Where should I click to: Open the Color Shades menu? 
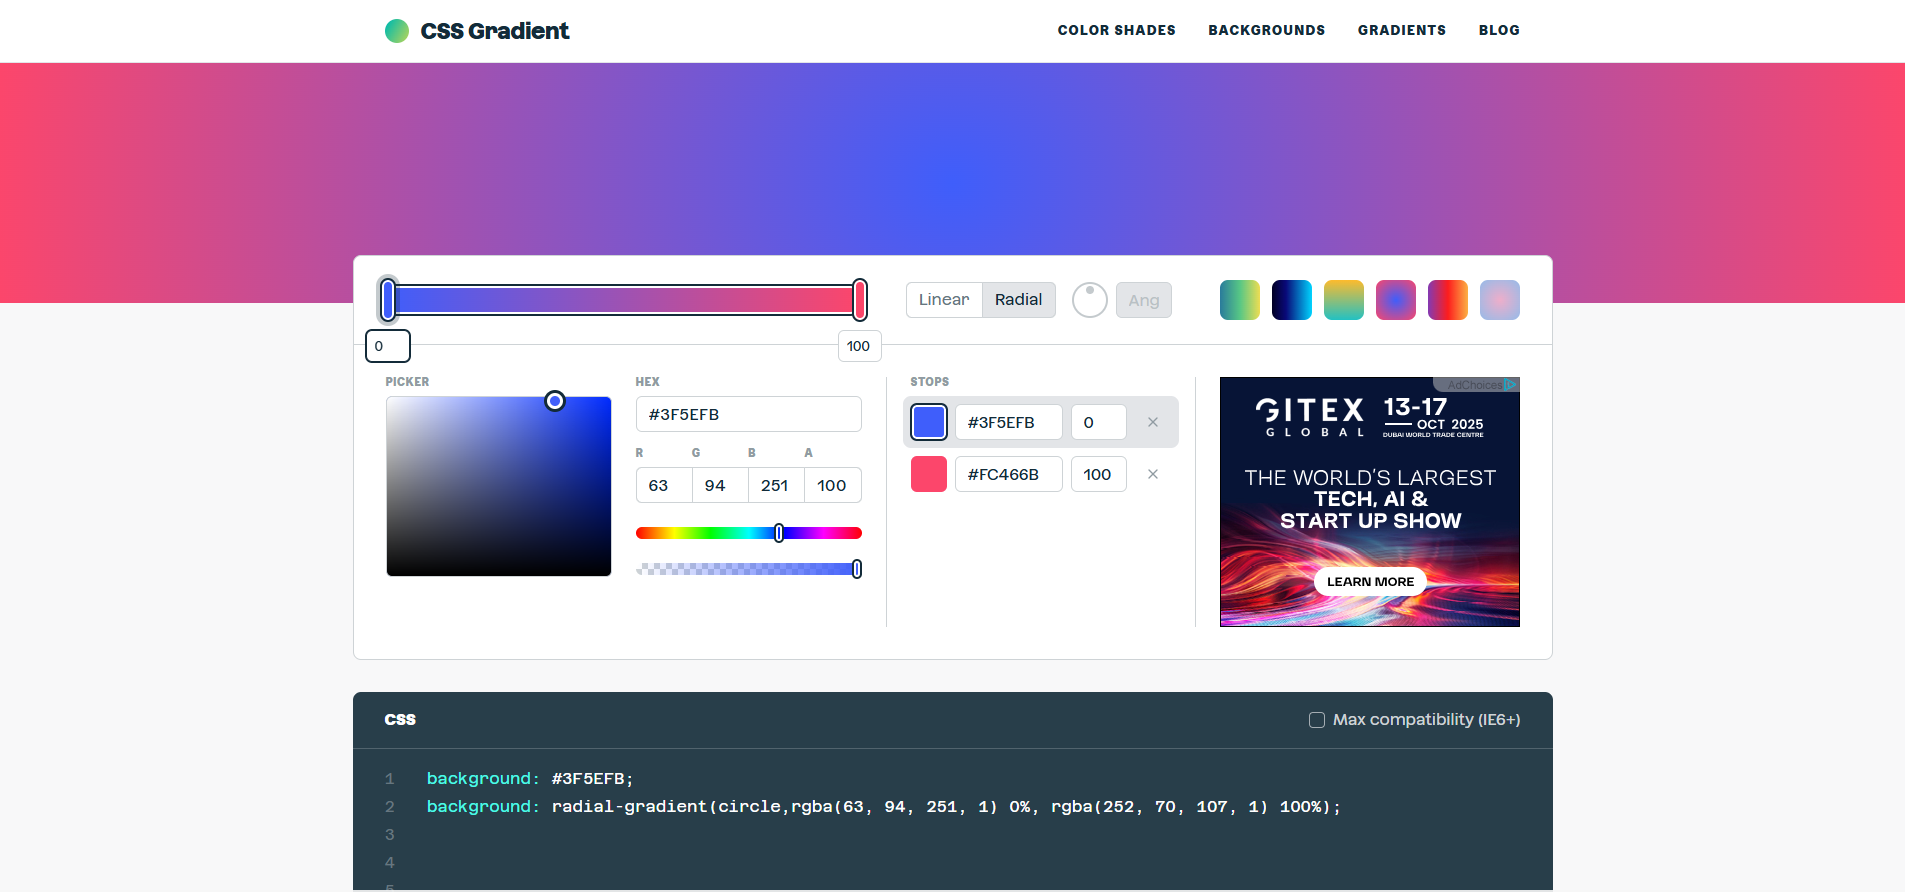point(1116,30)
